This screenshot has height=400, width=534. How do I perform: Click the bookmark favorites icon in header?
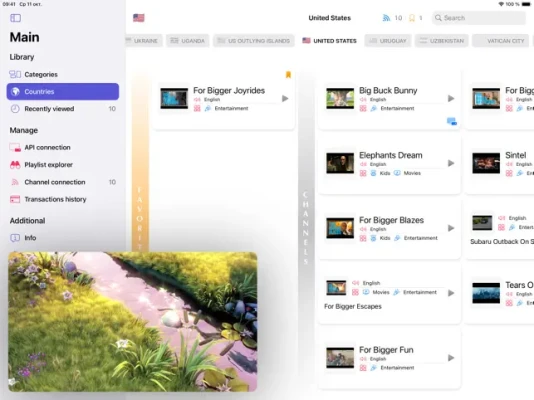(412, 18)
